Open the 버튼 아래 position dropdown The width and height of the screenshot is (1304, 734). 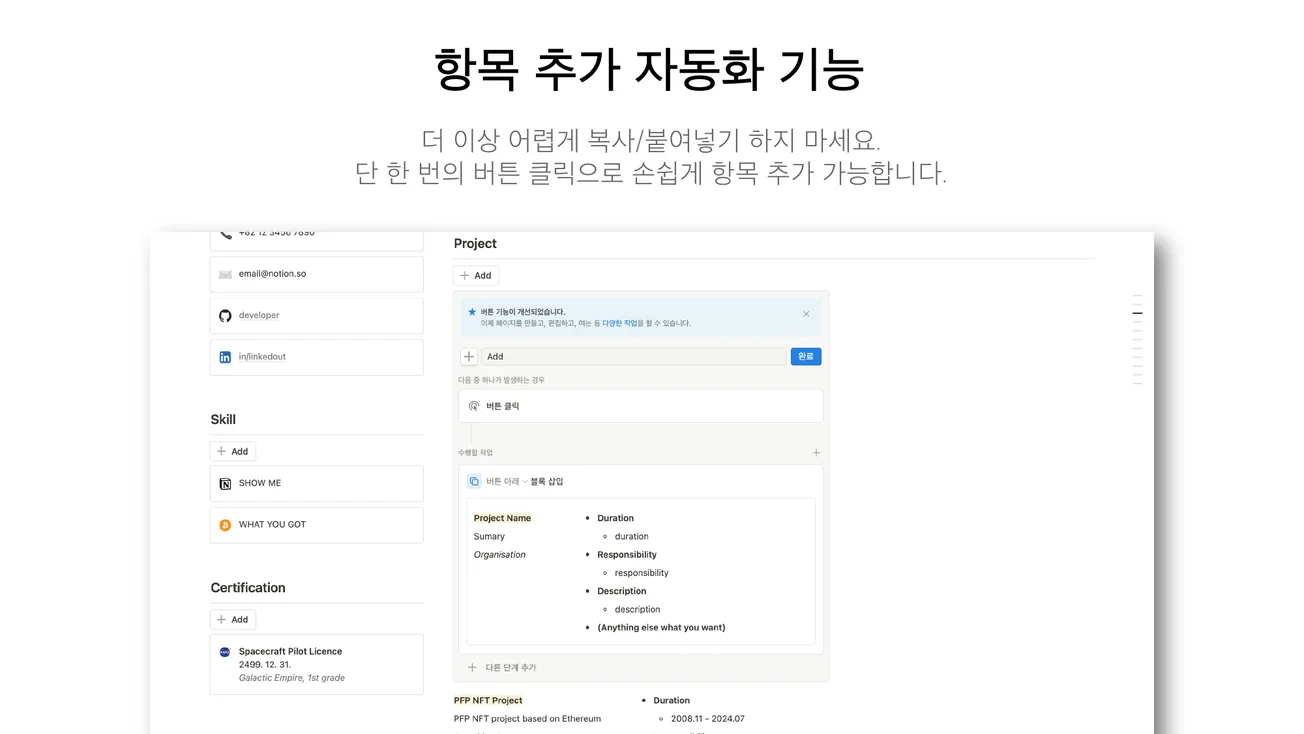507,481
